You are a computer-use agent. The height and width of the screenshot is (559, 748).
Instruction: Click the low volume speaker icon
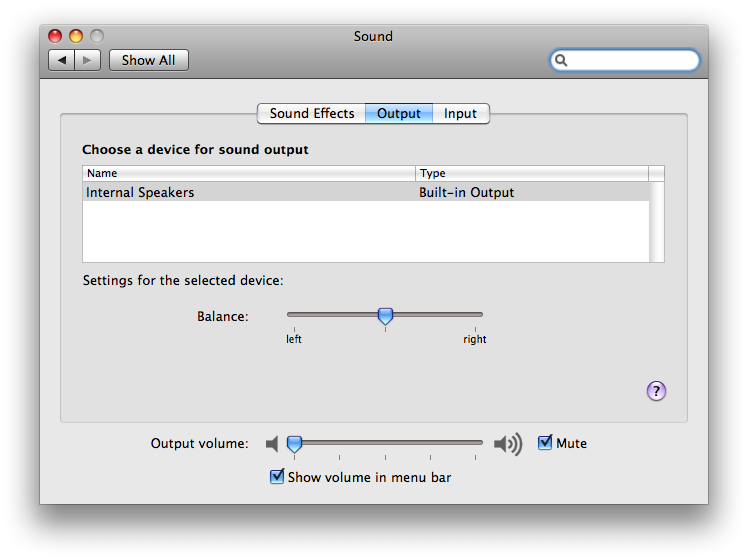[x=271, y=443]
